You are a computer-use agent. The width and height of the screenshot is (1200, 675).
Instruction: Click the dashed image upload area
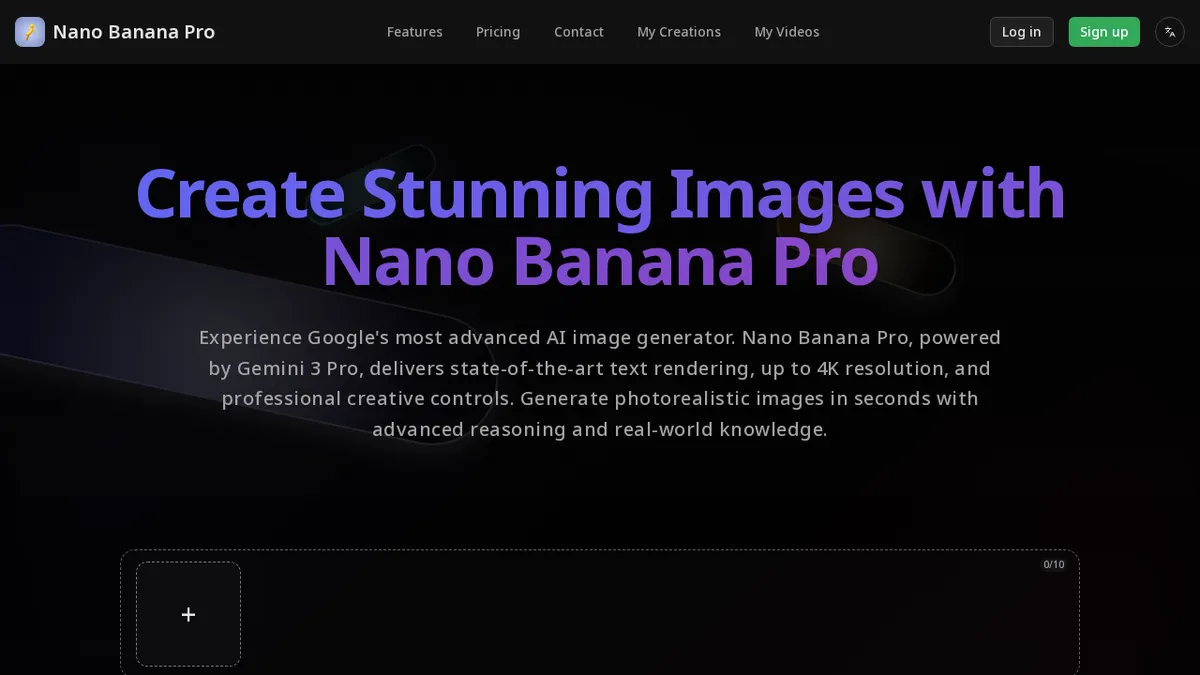tap(600, 611)
